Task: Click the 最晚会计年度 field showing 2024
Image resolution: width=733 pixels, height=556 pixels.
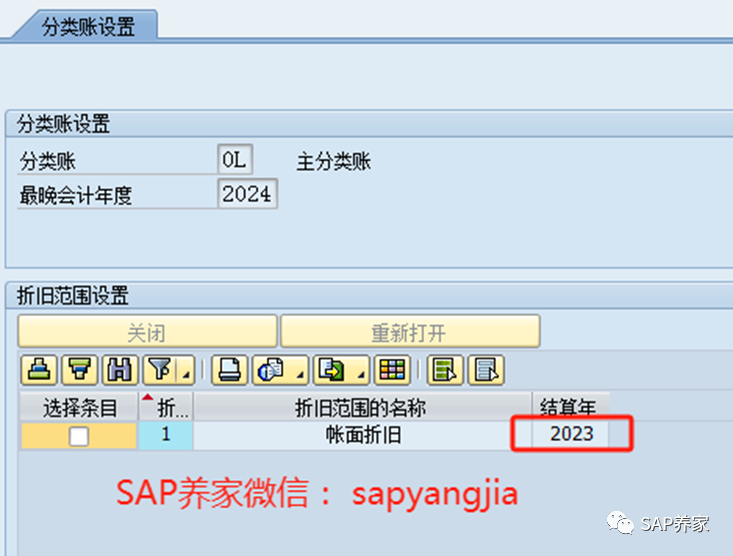Action: pos(247,194)
